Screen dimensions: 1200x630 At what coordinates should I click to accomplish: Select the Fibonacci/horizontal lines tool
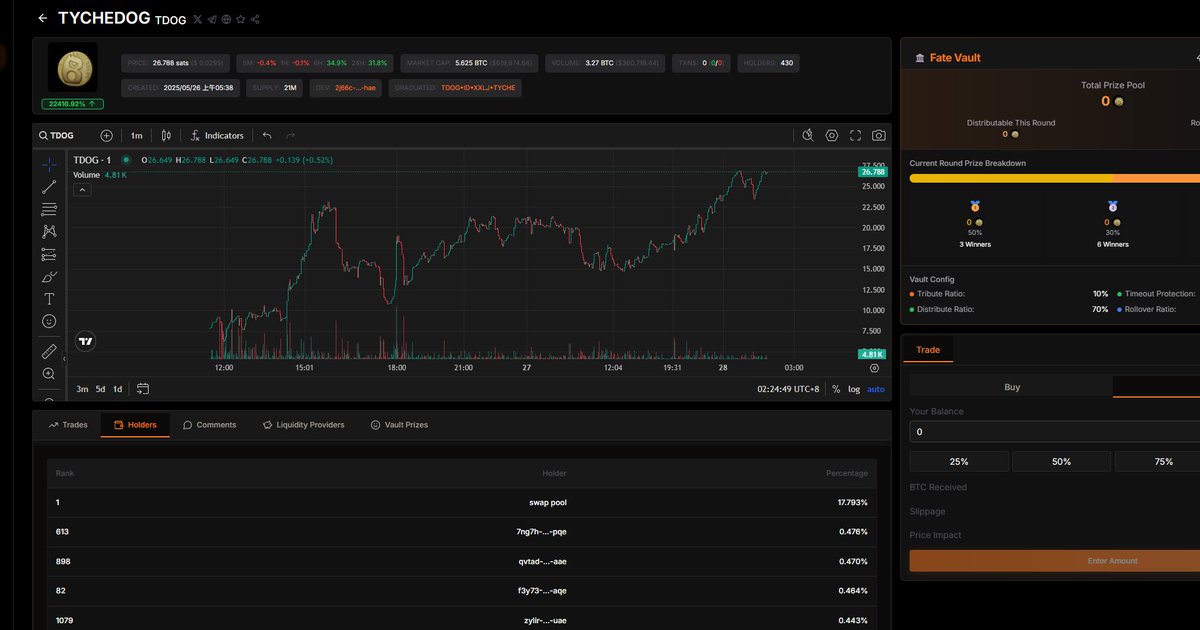click(x=49, y=210)
